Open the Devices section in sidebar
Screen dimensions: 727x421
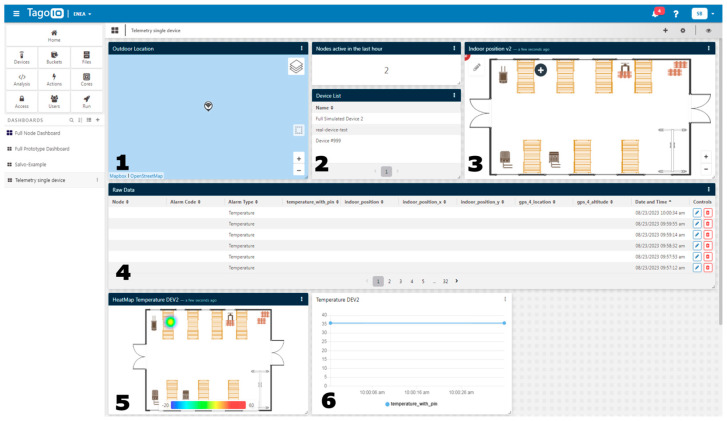coord(21,57)
